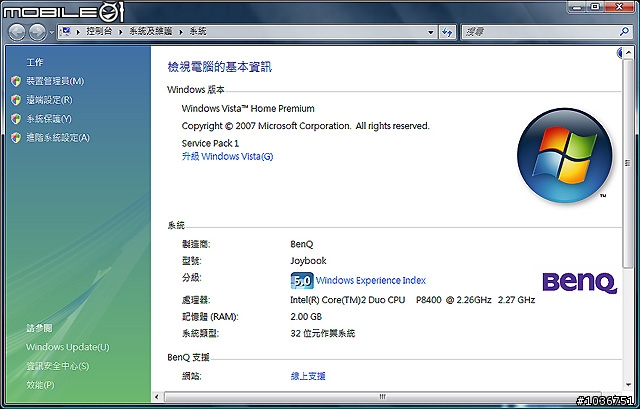Click the 5.0 rating score badge
This screenshot has width=640, height=409.
(302, 280)
